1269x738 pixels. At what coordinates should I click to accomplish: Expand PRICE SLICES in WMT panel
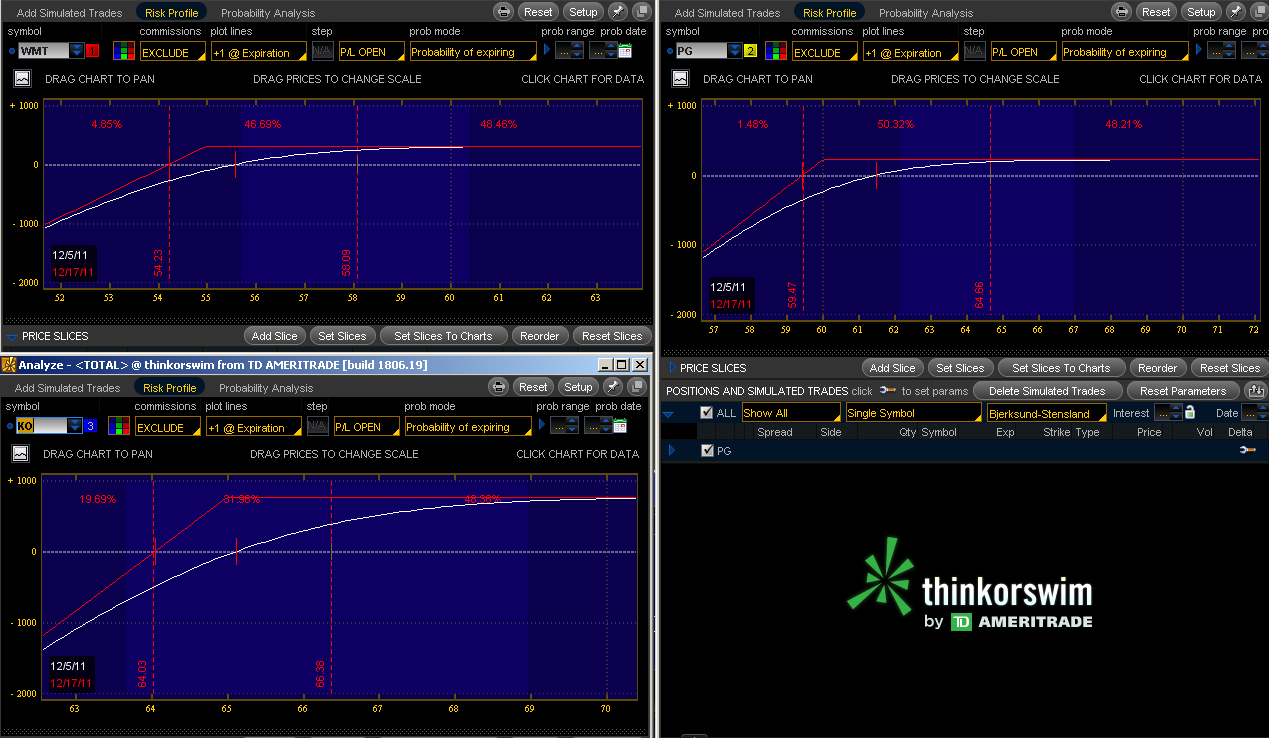tap(11, 336)
